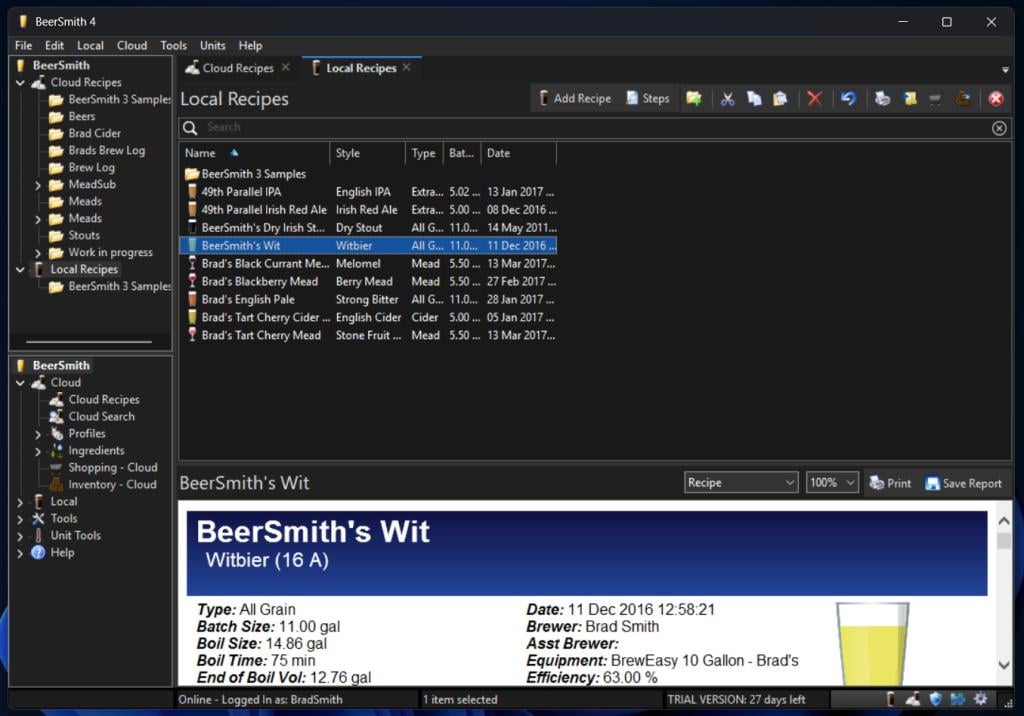The height and width of the screenshot is (716, 1024).
Task: Click the Copy icon in toolbar
Action: click(x=754, y=98)
